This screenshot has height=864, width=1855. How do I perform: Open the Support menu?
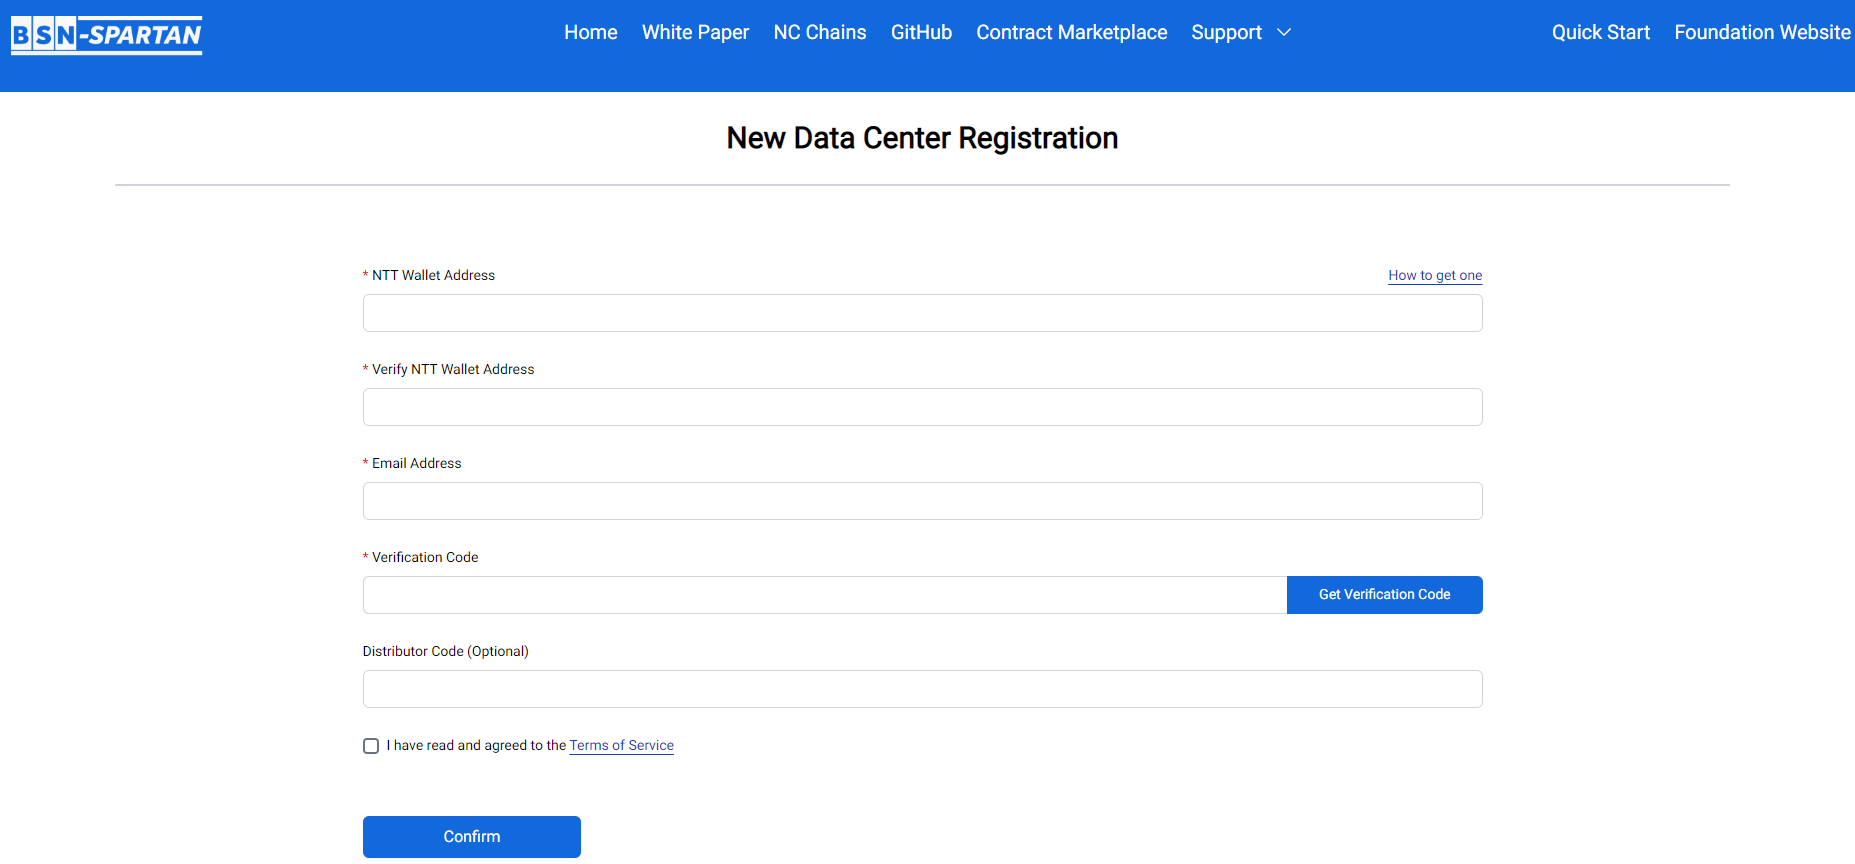tap(1226, 33)
